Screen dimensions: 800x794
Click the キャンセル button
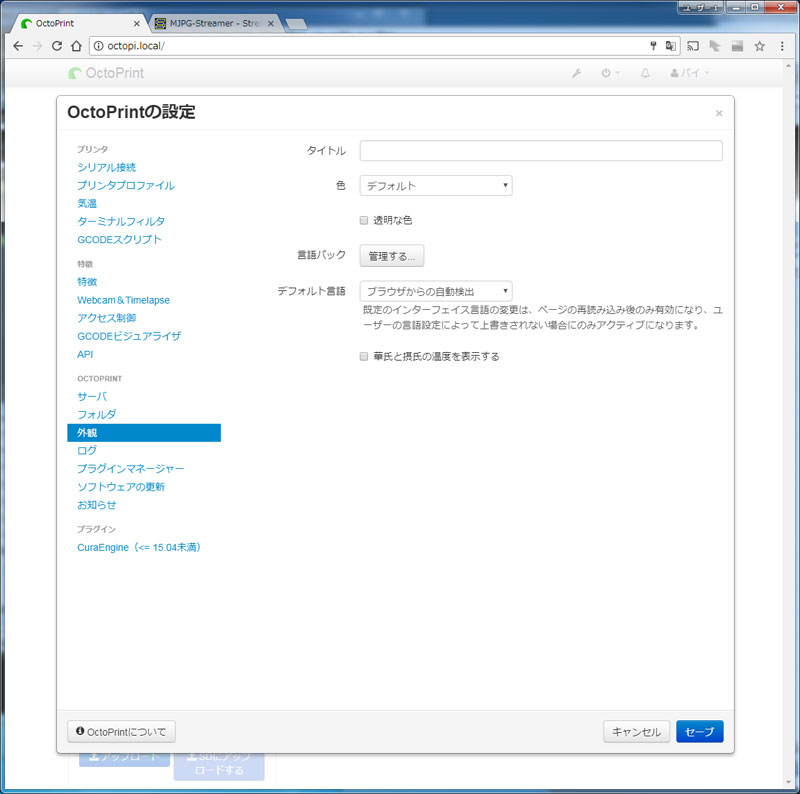[636, 732]
